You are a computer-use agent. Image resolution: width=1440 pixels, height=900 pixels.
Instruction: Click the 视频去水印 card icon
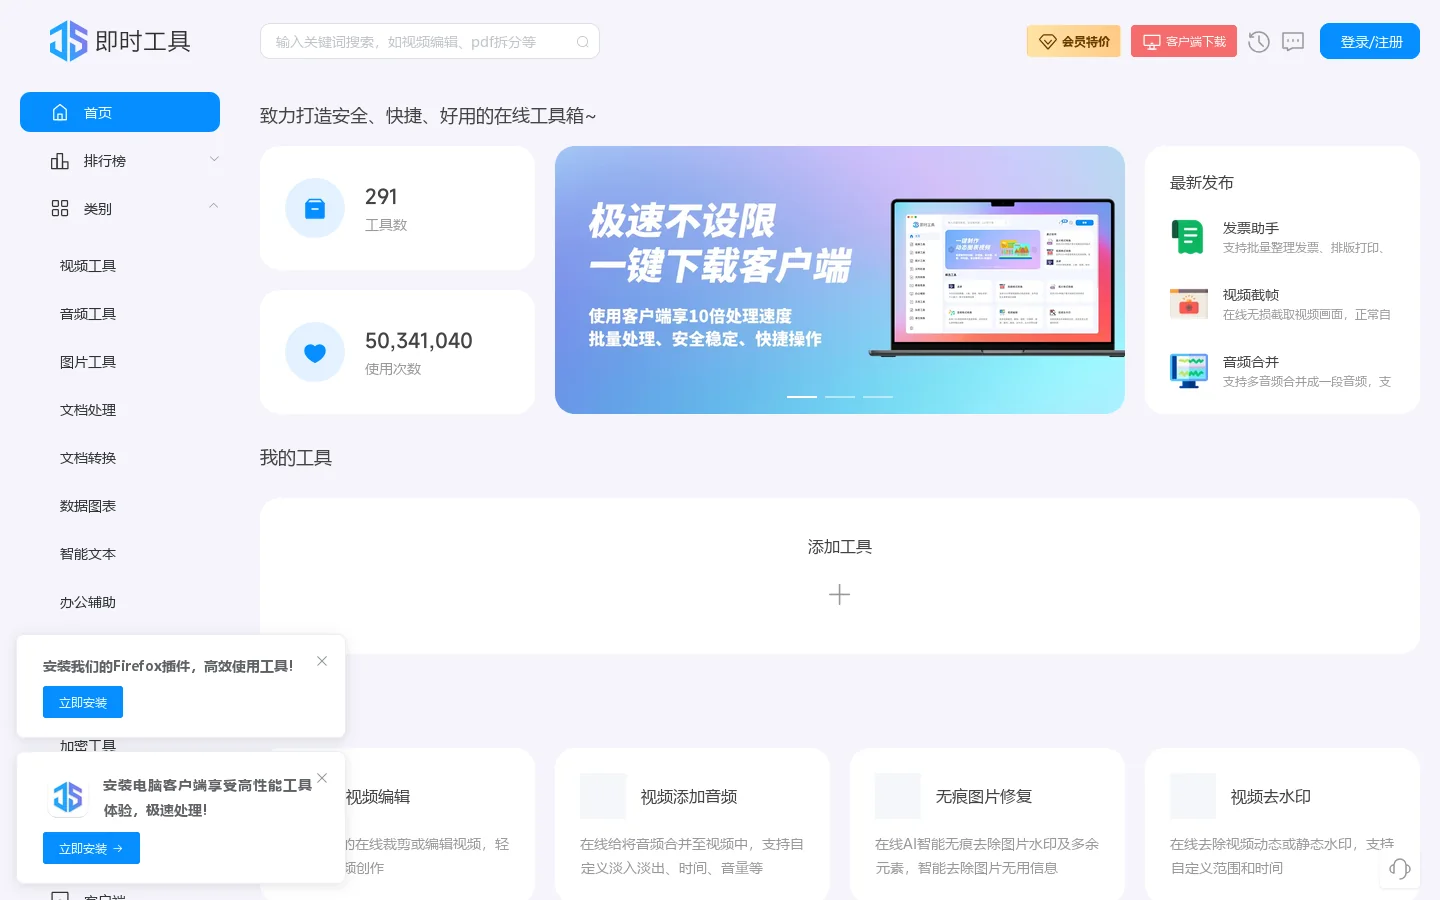coord(1193,796)
